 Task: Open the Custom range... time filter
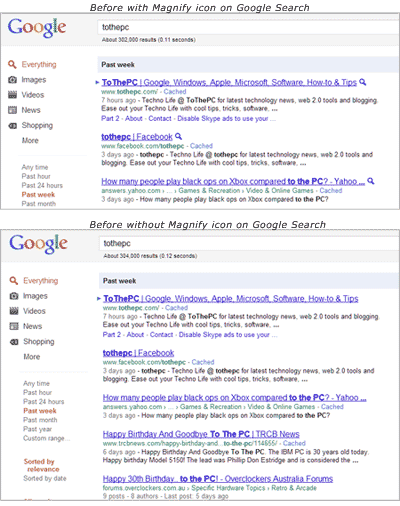(x=46, y=438)
